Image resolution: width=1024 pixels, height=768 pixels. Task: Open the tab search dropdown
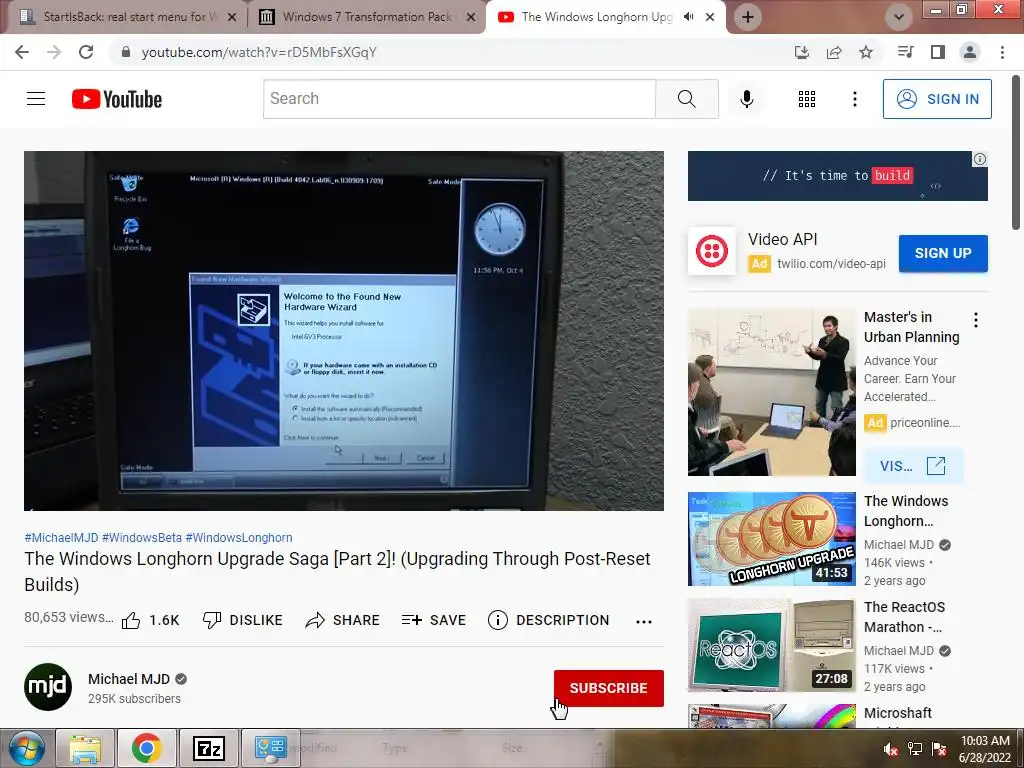[x=899, y=17]
